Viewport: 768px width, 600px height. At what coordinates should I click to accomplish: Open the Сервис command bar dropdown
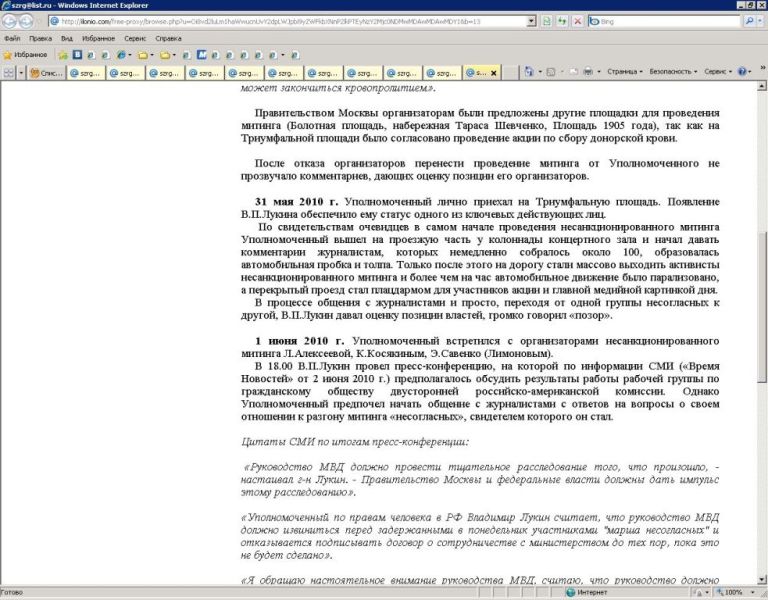[x=718, y=72]
